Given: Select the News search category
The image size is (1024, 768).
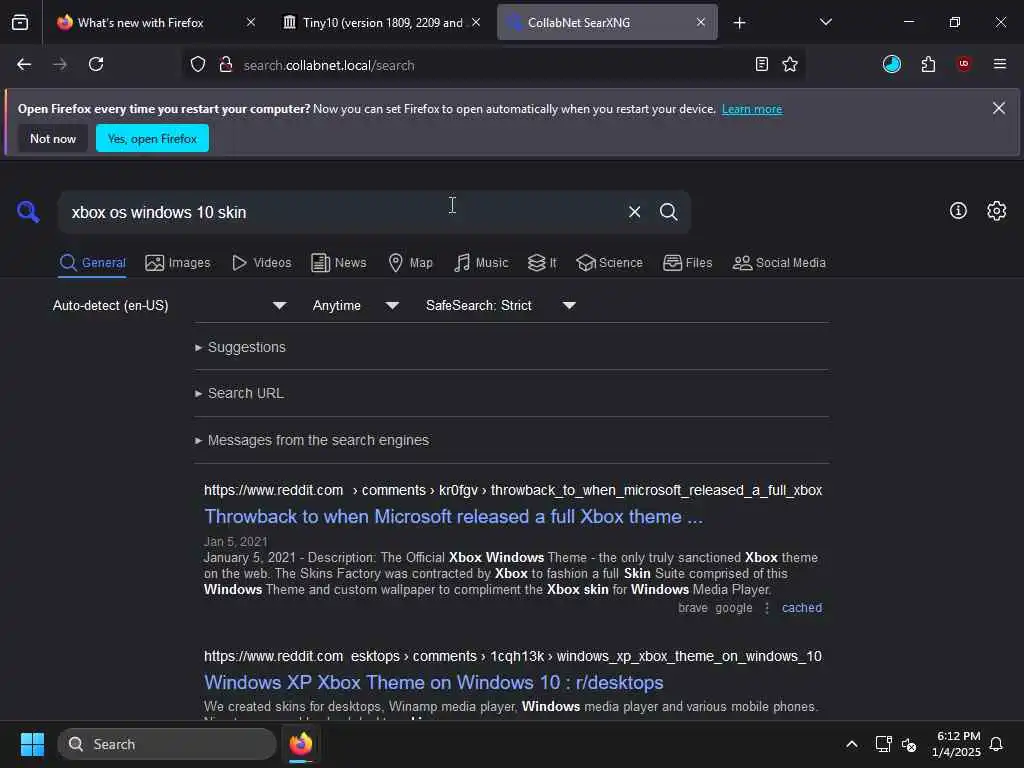Looking at the screenshot, I should pyautogui.click(x=339, y=263).
